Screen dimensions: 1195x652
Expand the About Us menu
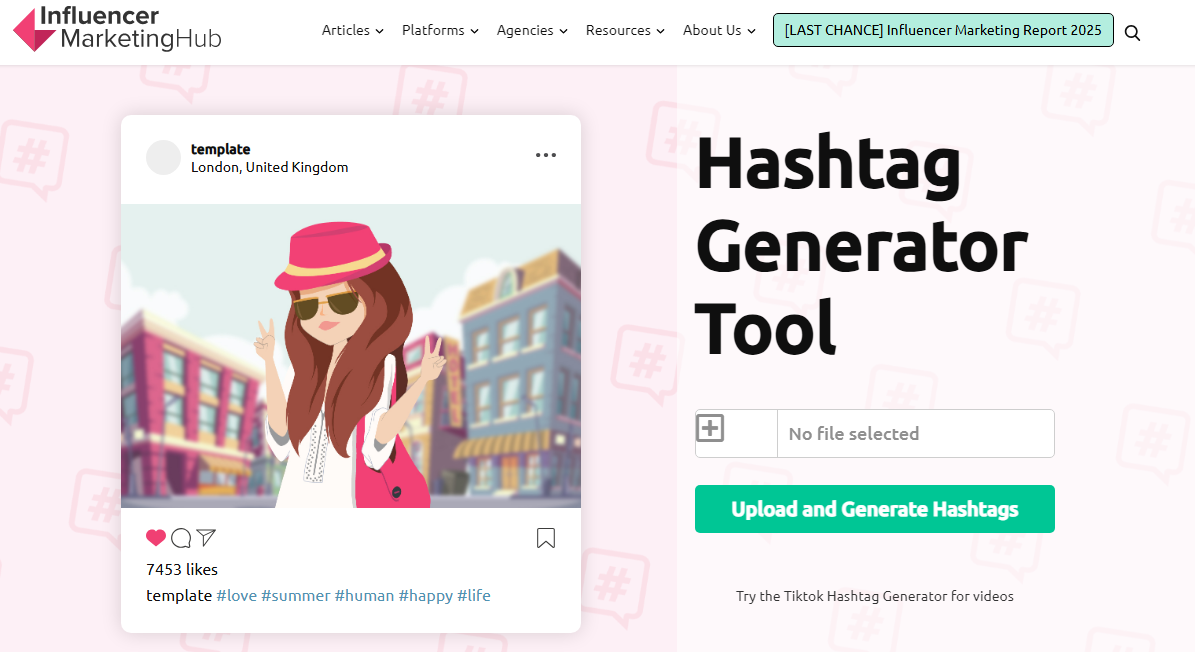pyautogui.click(x=719, y=30)
